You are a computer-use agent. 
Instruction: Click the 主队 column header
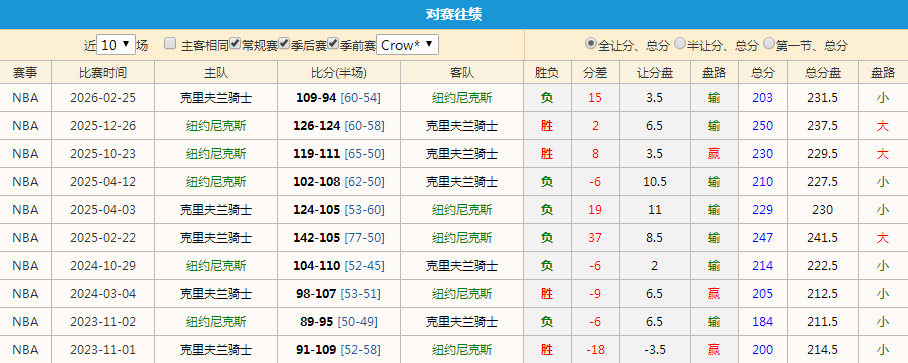click(216, 72)
